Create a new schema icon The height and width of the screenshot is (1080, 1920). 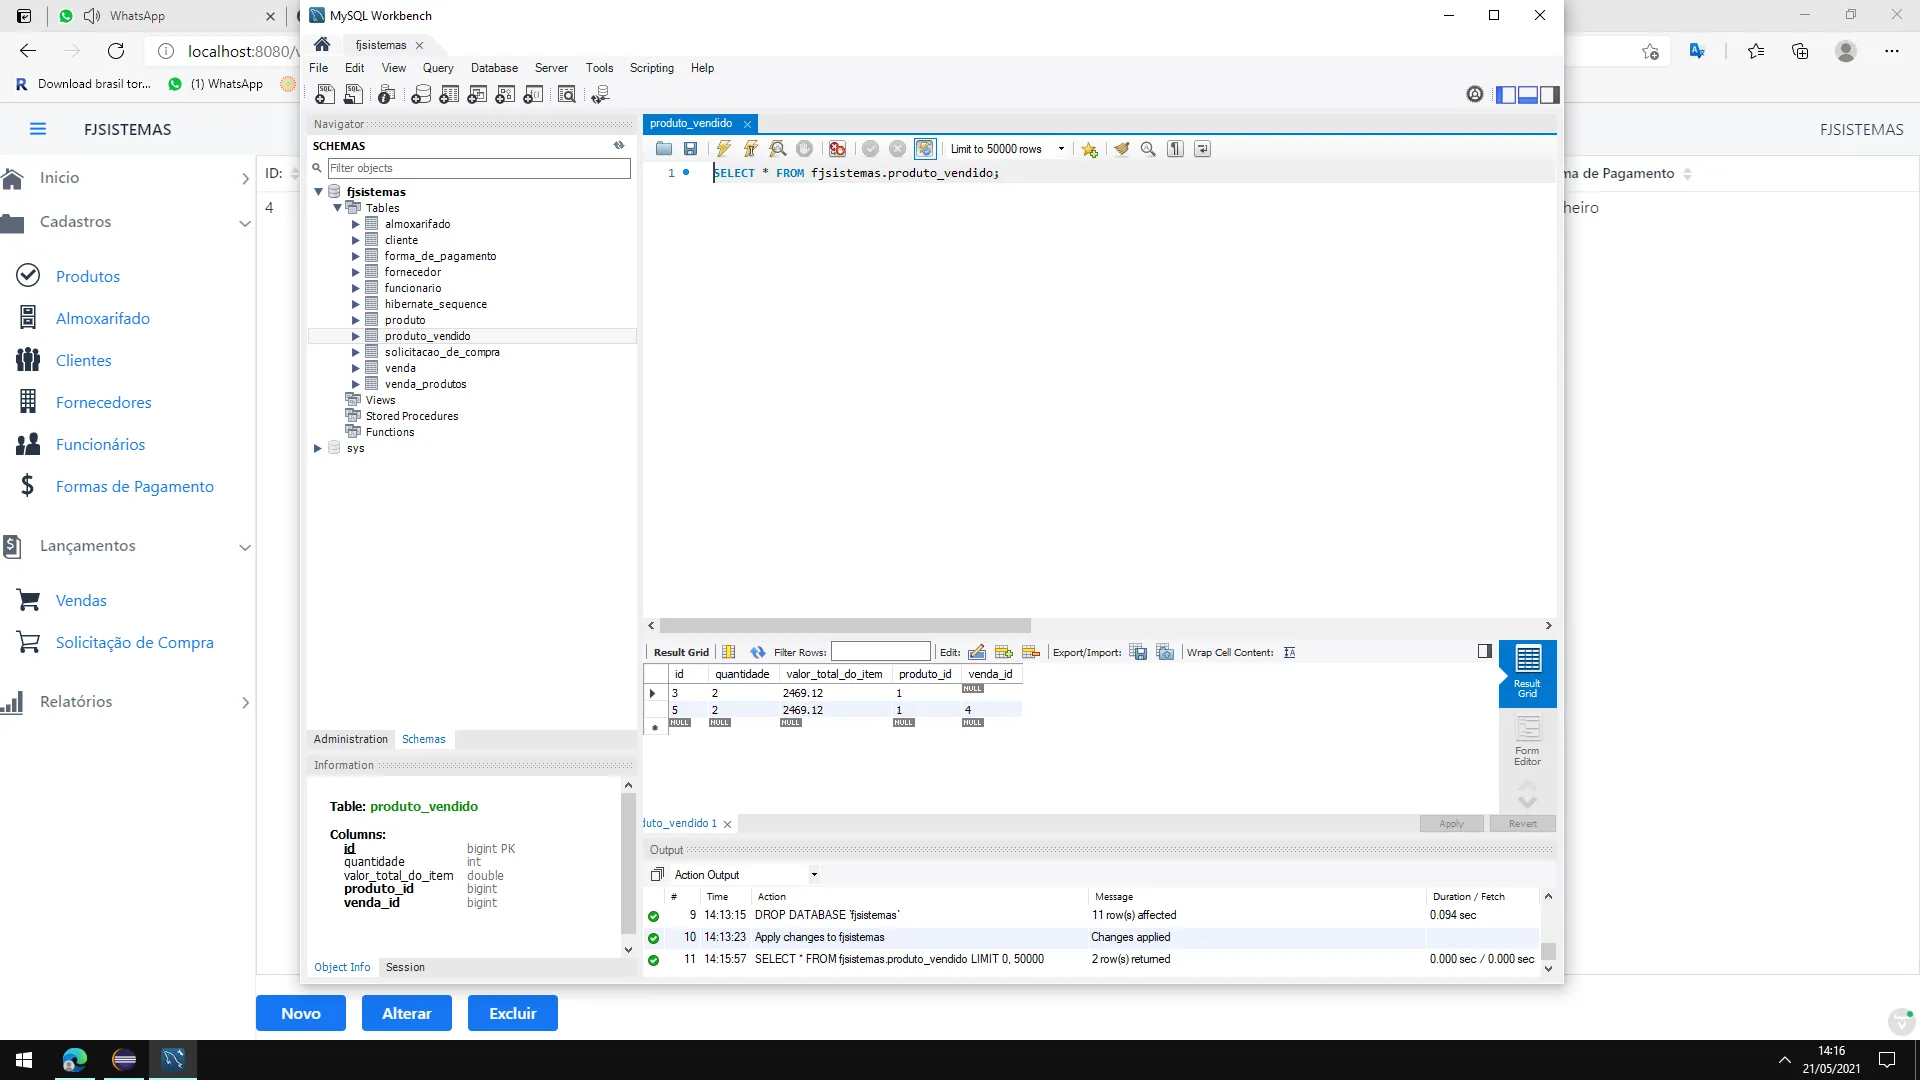click(x=421, y=94)
